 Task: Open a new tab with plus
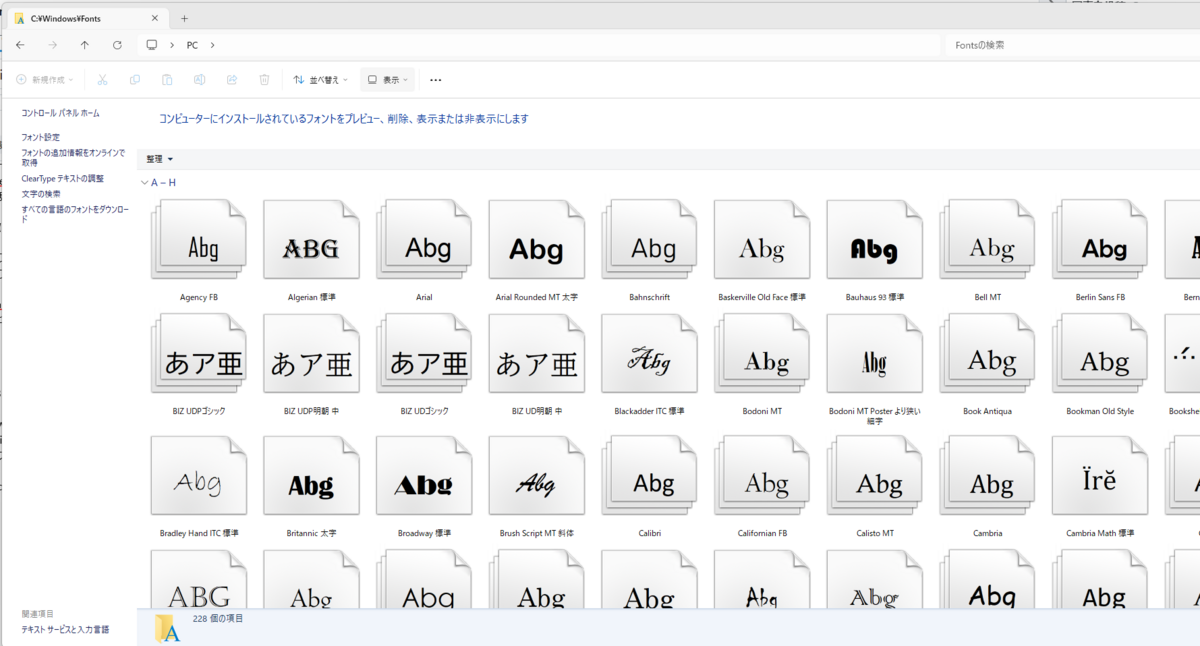click(184, 18)
